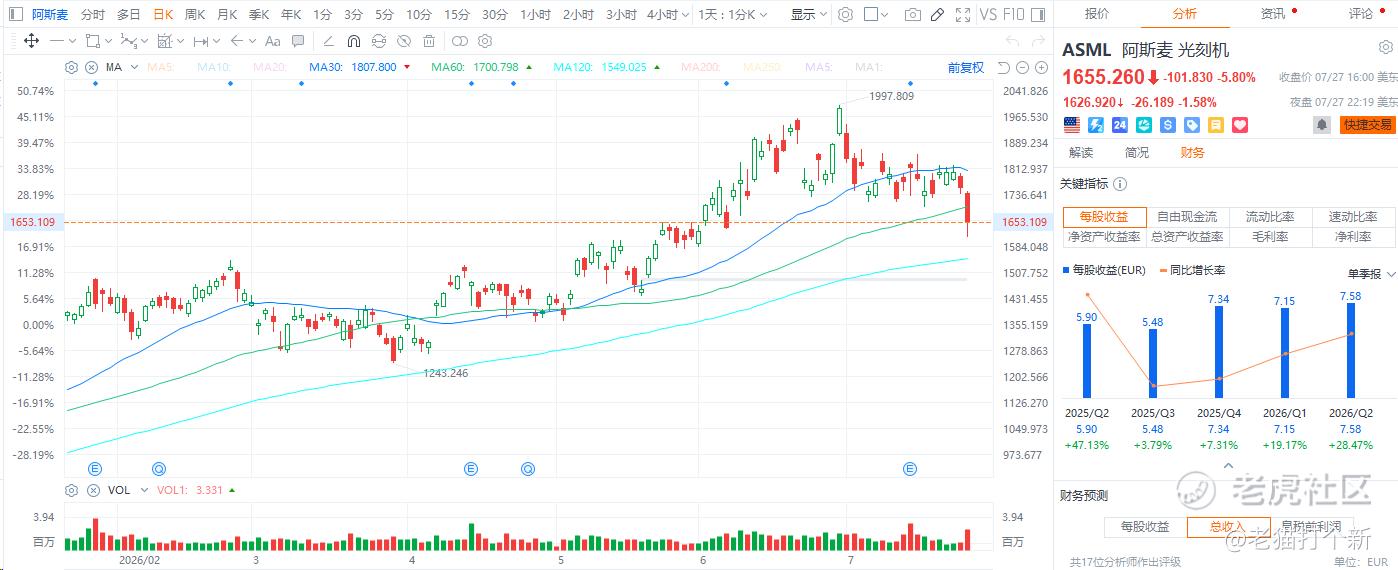Click the VS compare button
The width and height of the screenshot is (1398, 570).
tap(989, 15)
